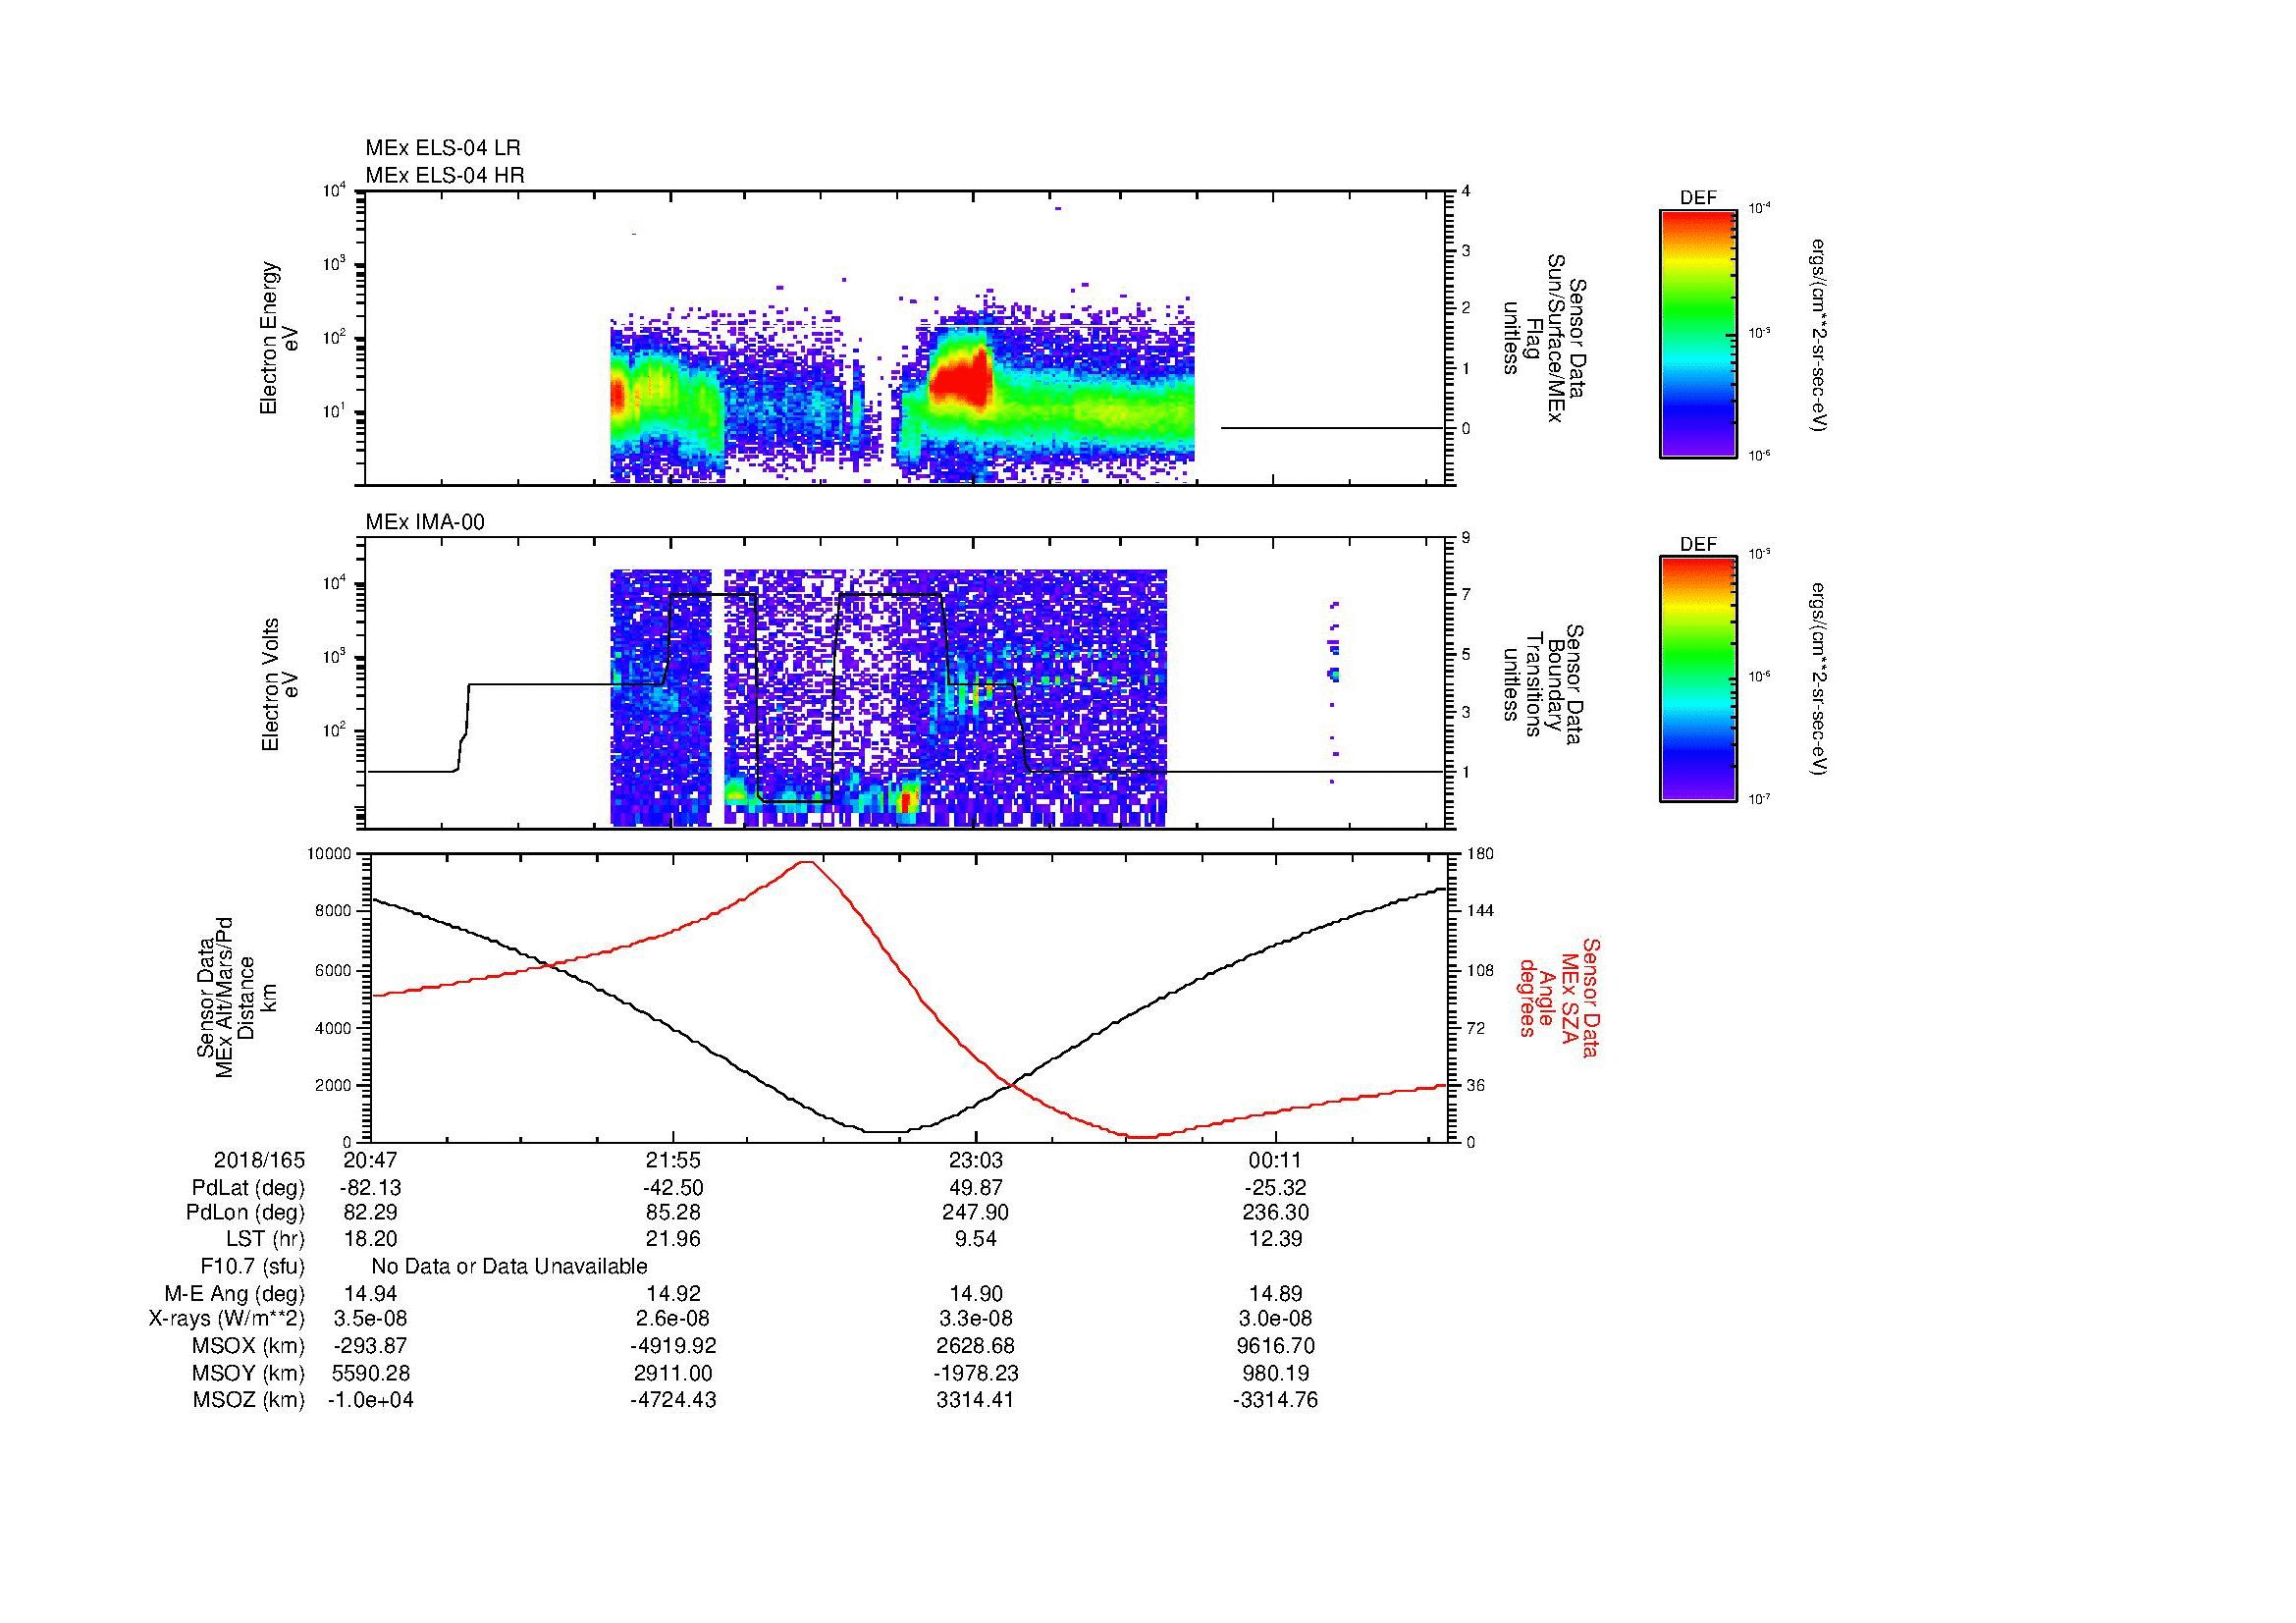Select the upper DEF color bar
The image size is (2296, 1623).
1698,333
